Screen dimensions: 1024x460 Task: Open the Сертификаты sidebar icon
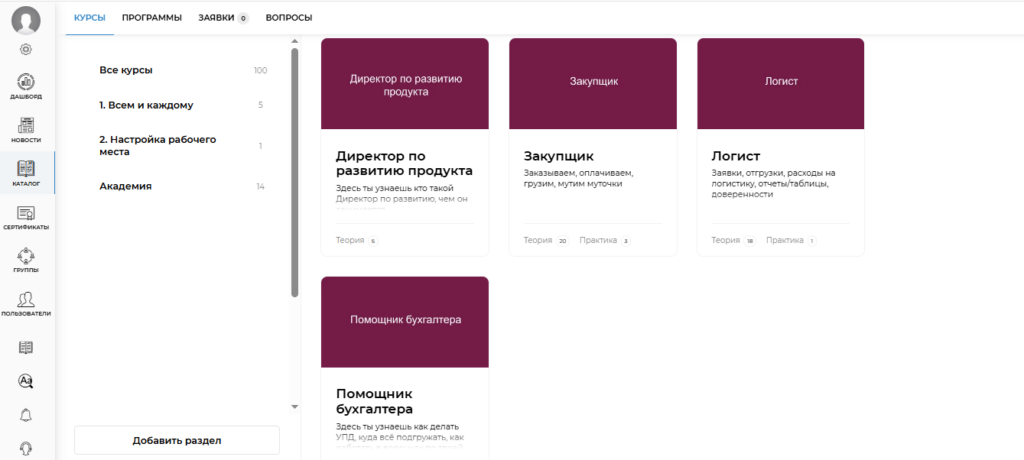tap(26, 218)
